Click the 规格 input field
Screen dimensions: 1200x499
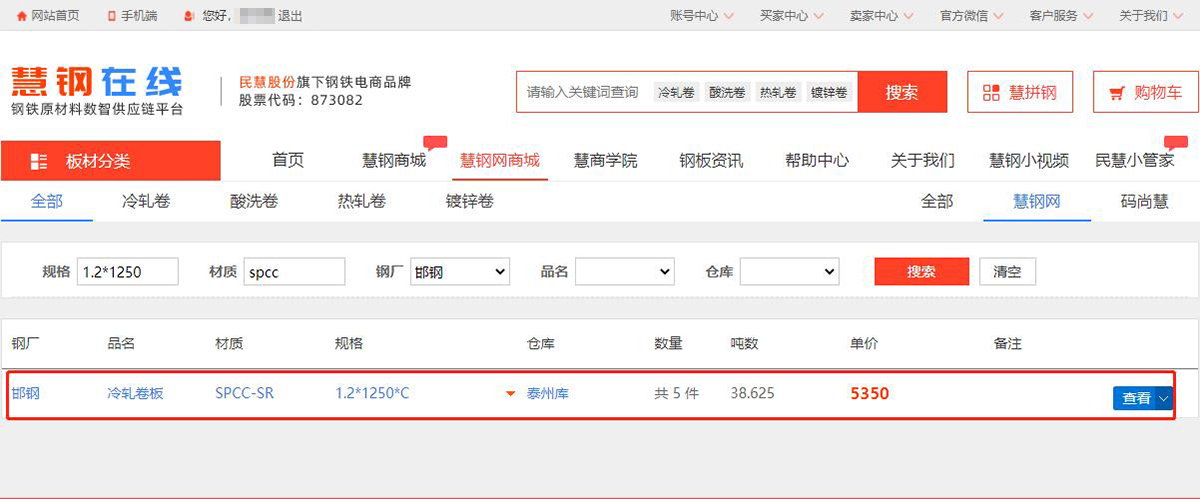127,272
